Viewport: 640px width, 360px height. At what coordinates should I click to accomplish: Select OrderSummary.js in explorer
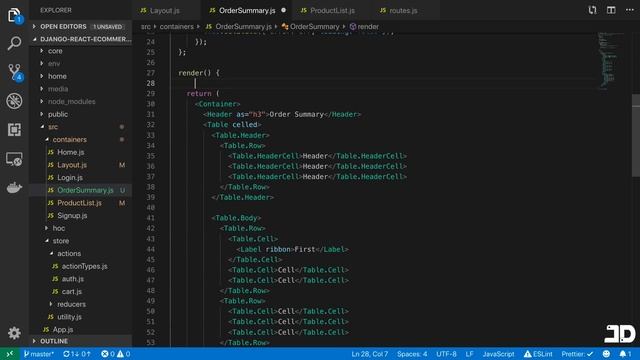coord(80,190)
